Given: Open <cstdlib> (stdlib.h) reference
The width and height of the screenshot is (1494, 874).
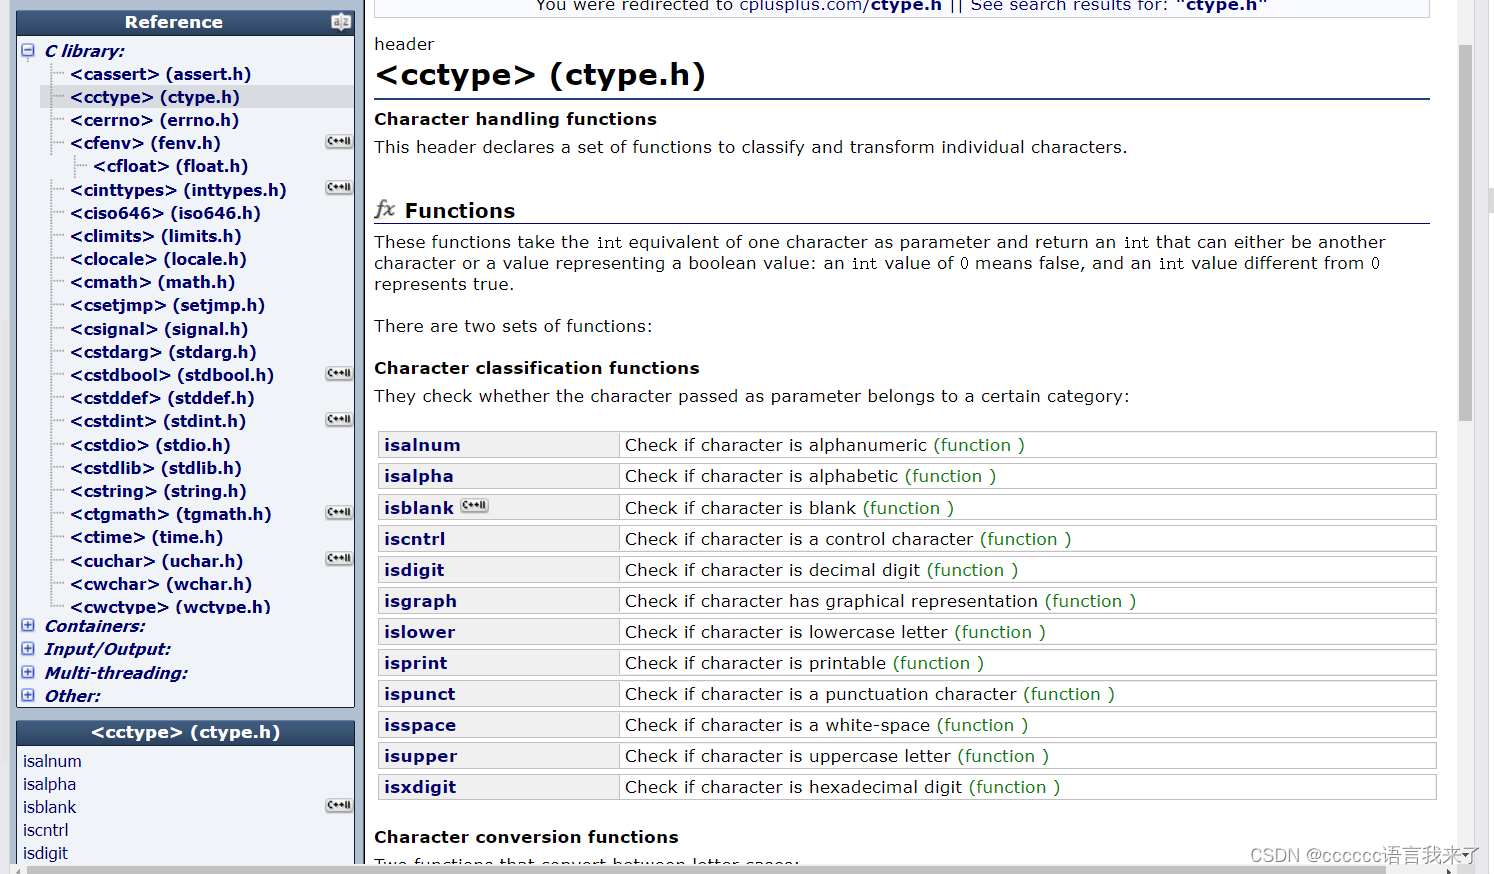Looking at the screenshot, I should (156, 468).
